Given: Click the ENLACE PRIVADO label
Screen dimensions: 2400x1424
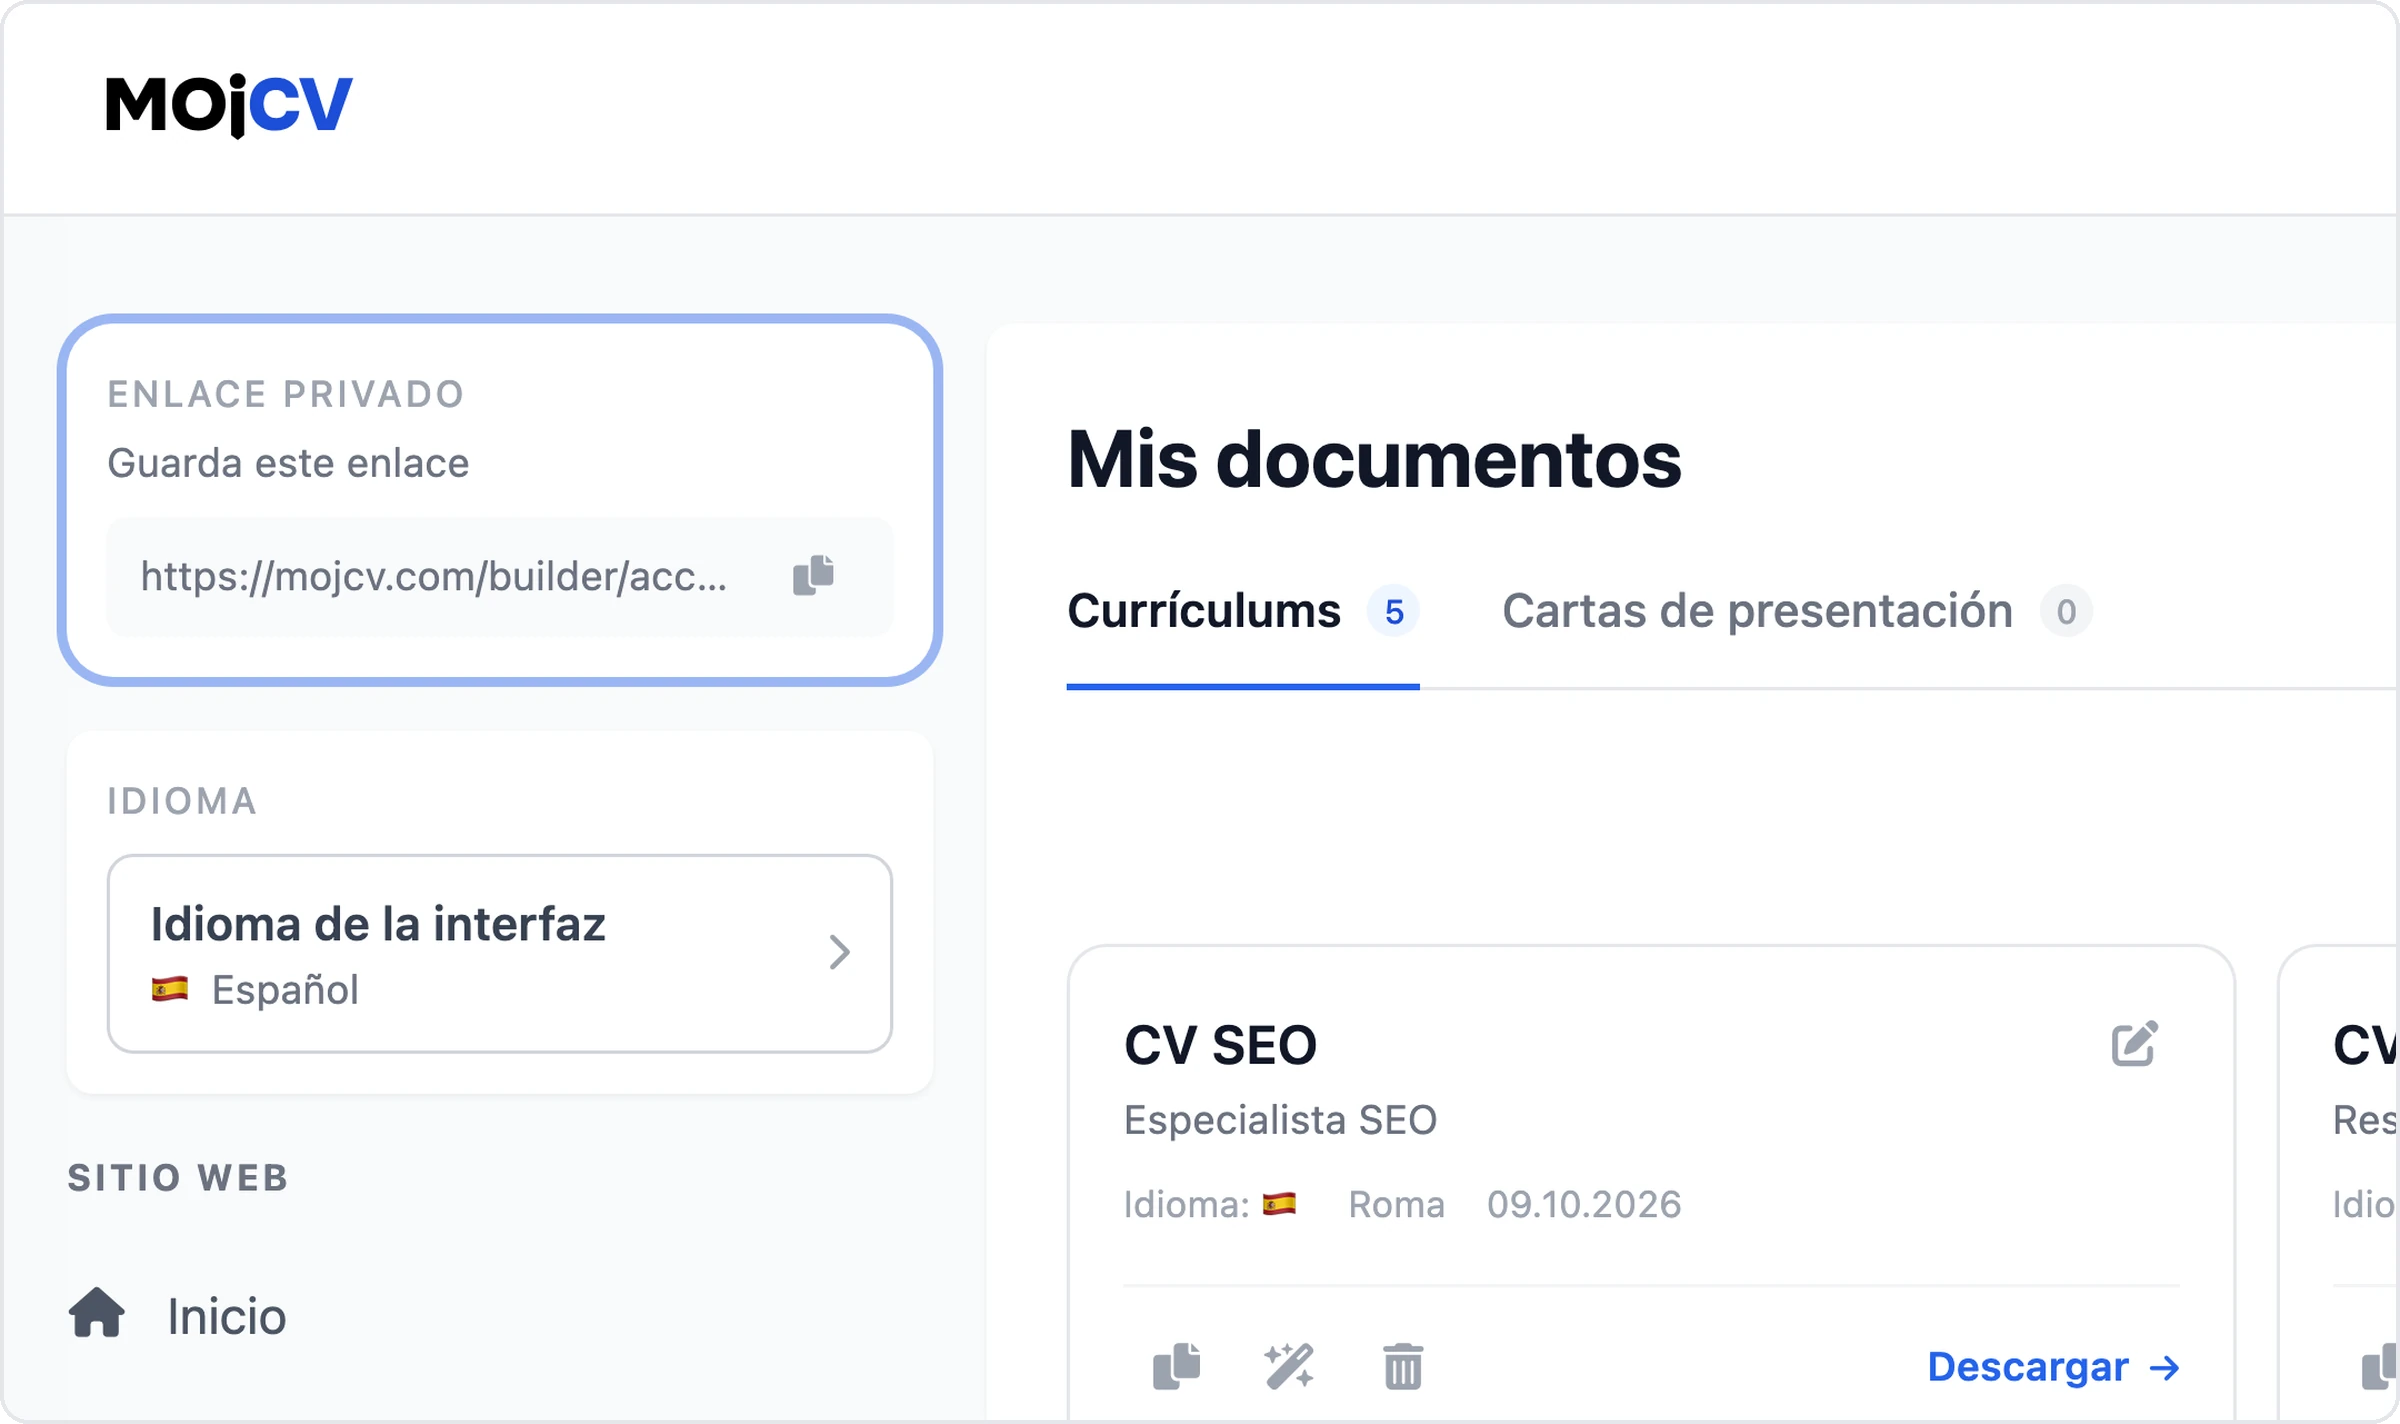Looking at the screenshot, I should coord(286,394).
